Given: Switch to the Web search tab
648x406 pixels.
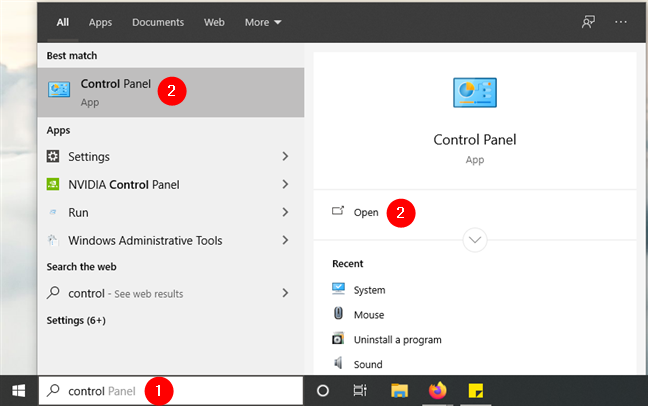Looking at the screenshot, I should 214,22.
